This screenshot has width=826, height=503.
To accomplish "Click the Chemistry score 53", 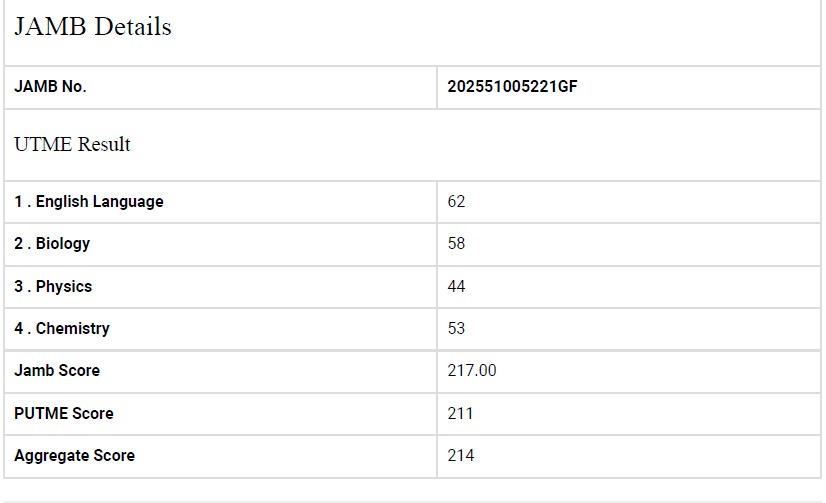I will [x=457, y=329].
